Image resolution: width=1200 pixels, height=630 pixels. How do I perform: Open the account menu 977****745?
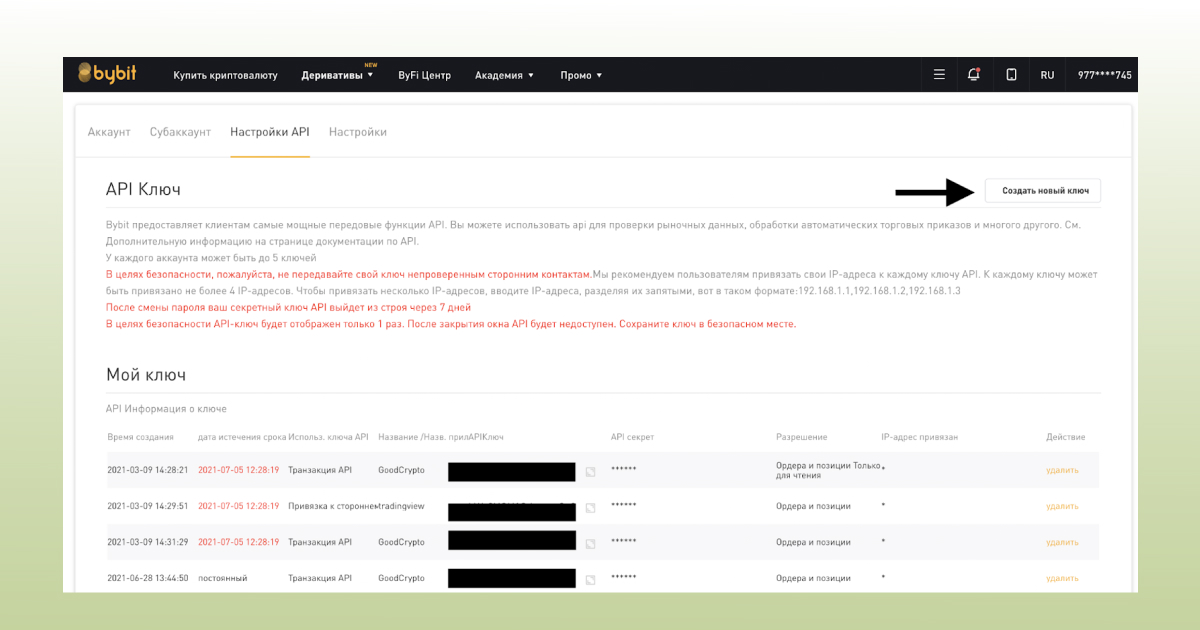click(1104, 76)
